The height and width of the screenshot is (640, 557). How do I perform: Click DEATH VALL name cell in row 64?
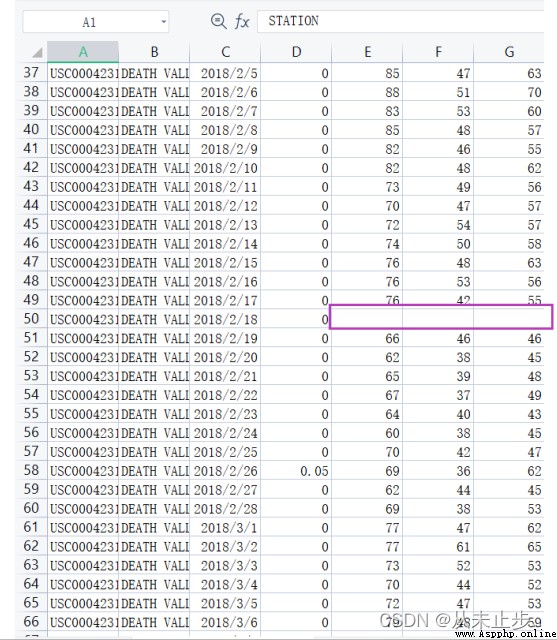(x=154, y=584)
